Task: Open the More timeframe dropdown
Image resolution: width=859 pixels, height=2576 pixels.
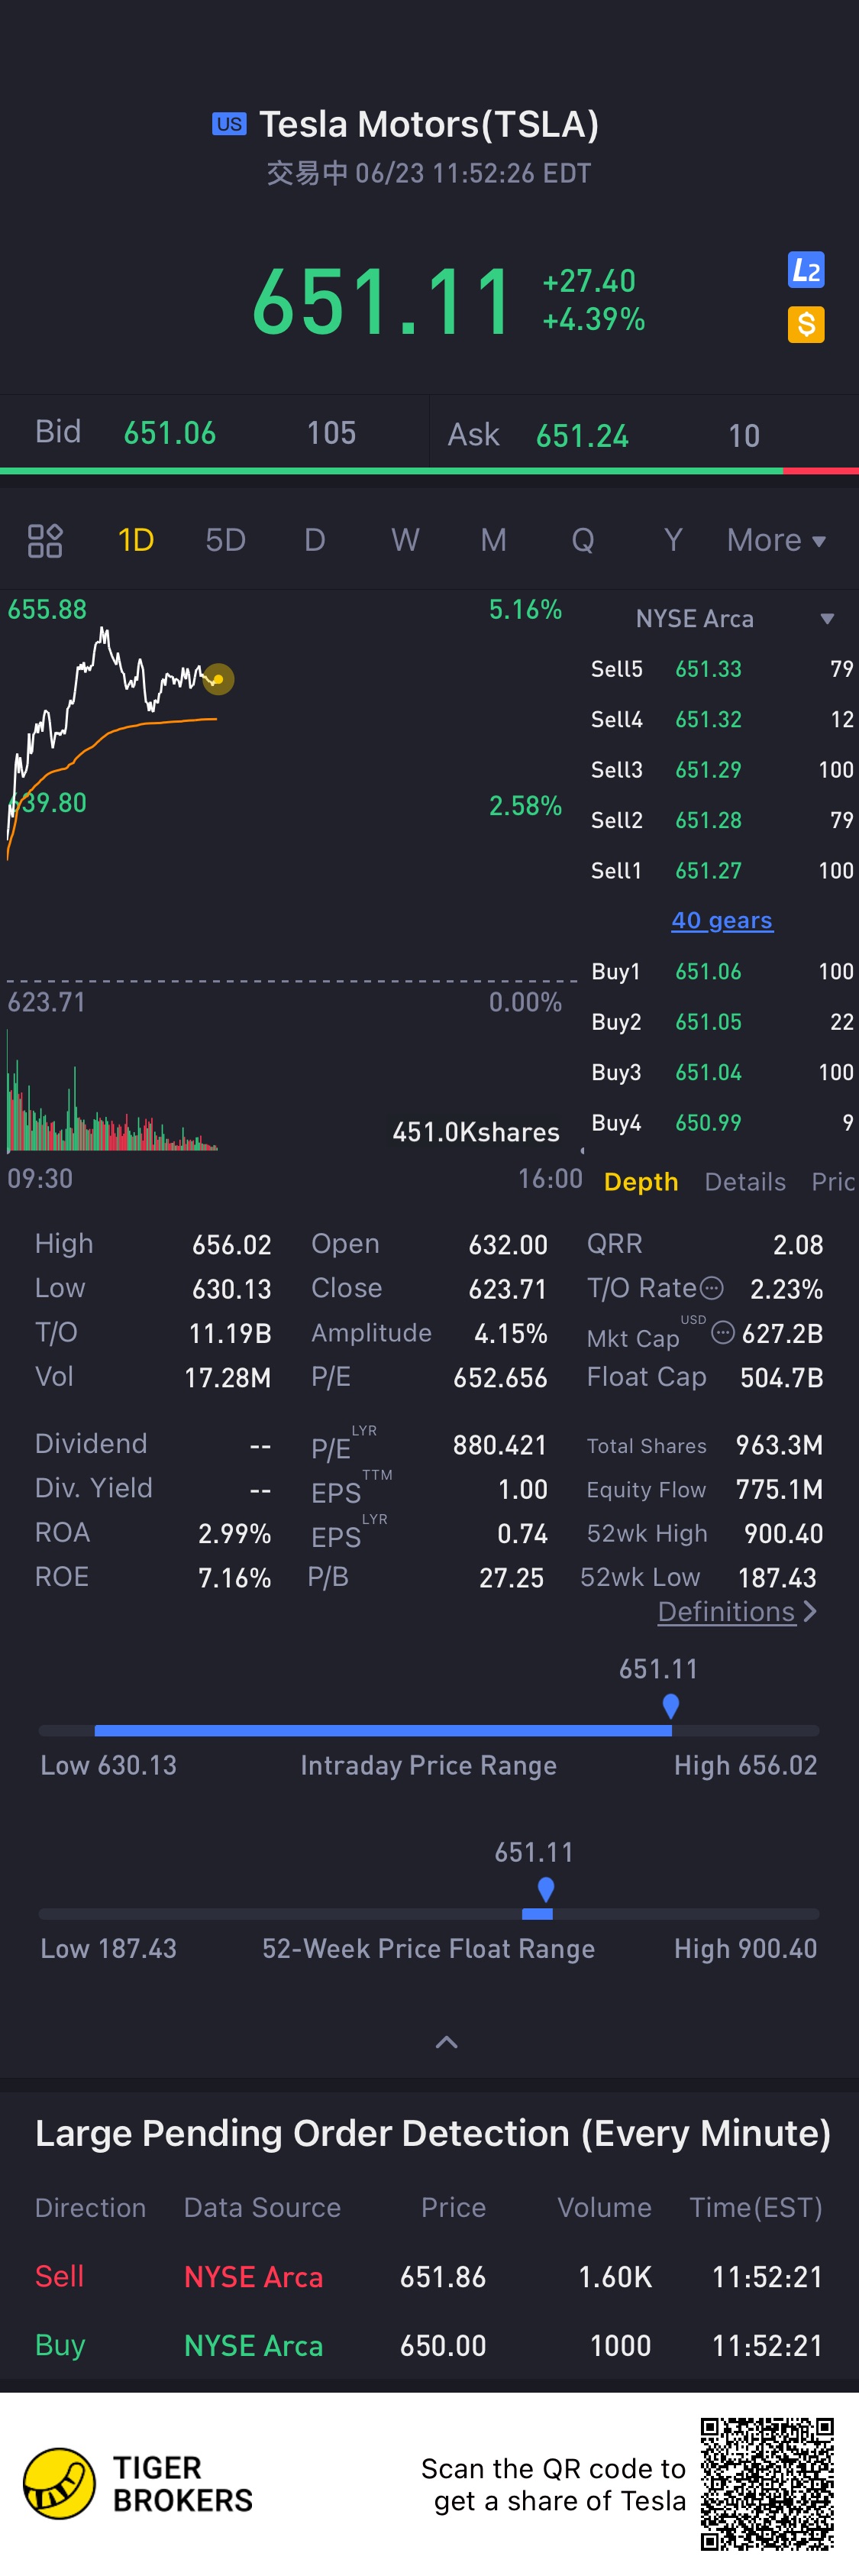Action: [776, 541]
